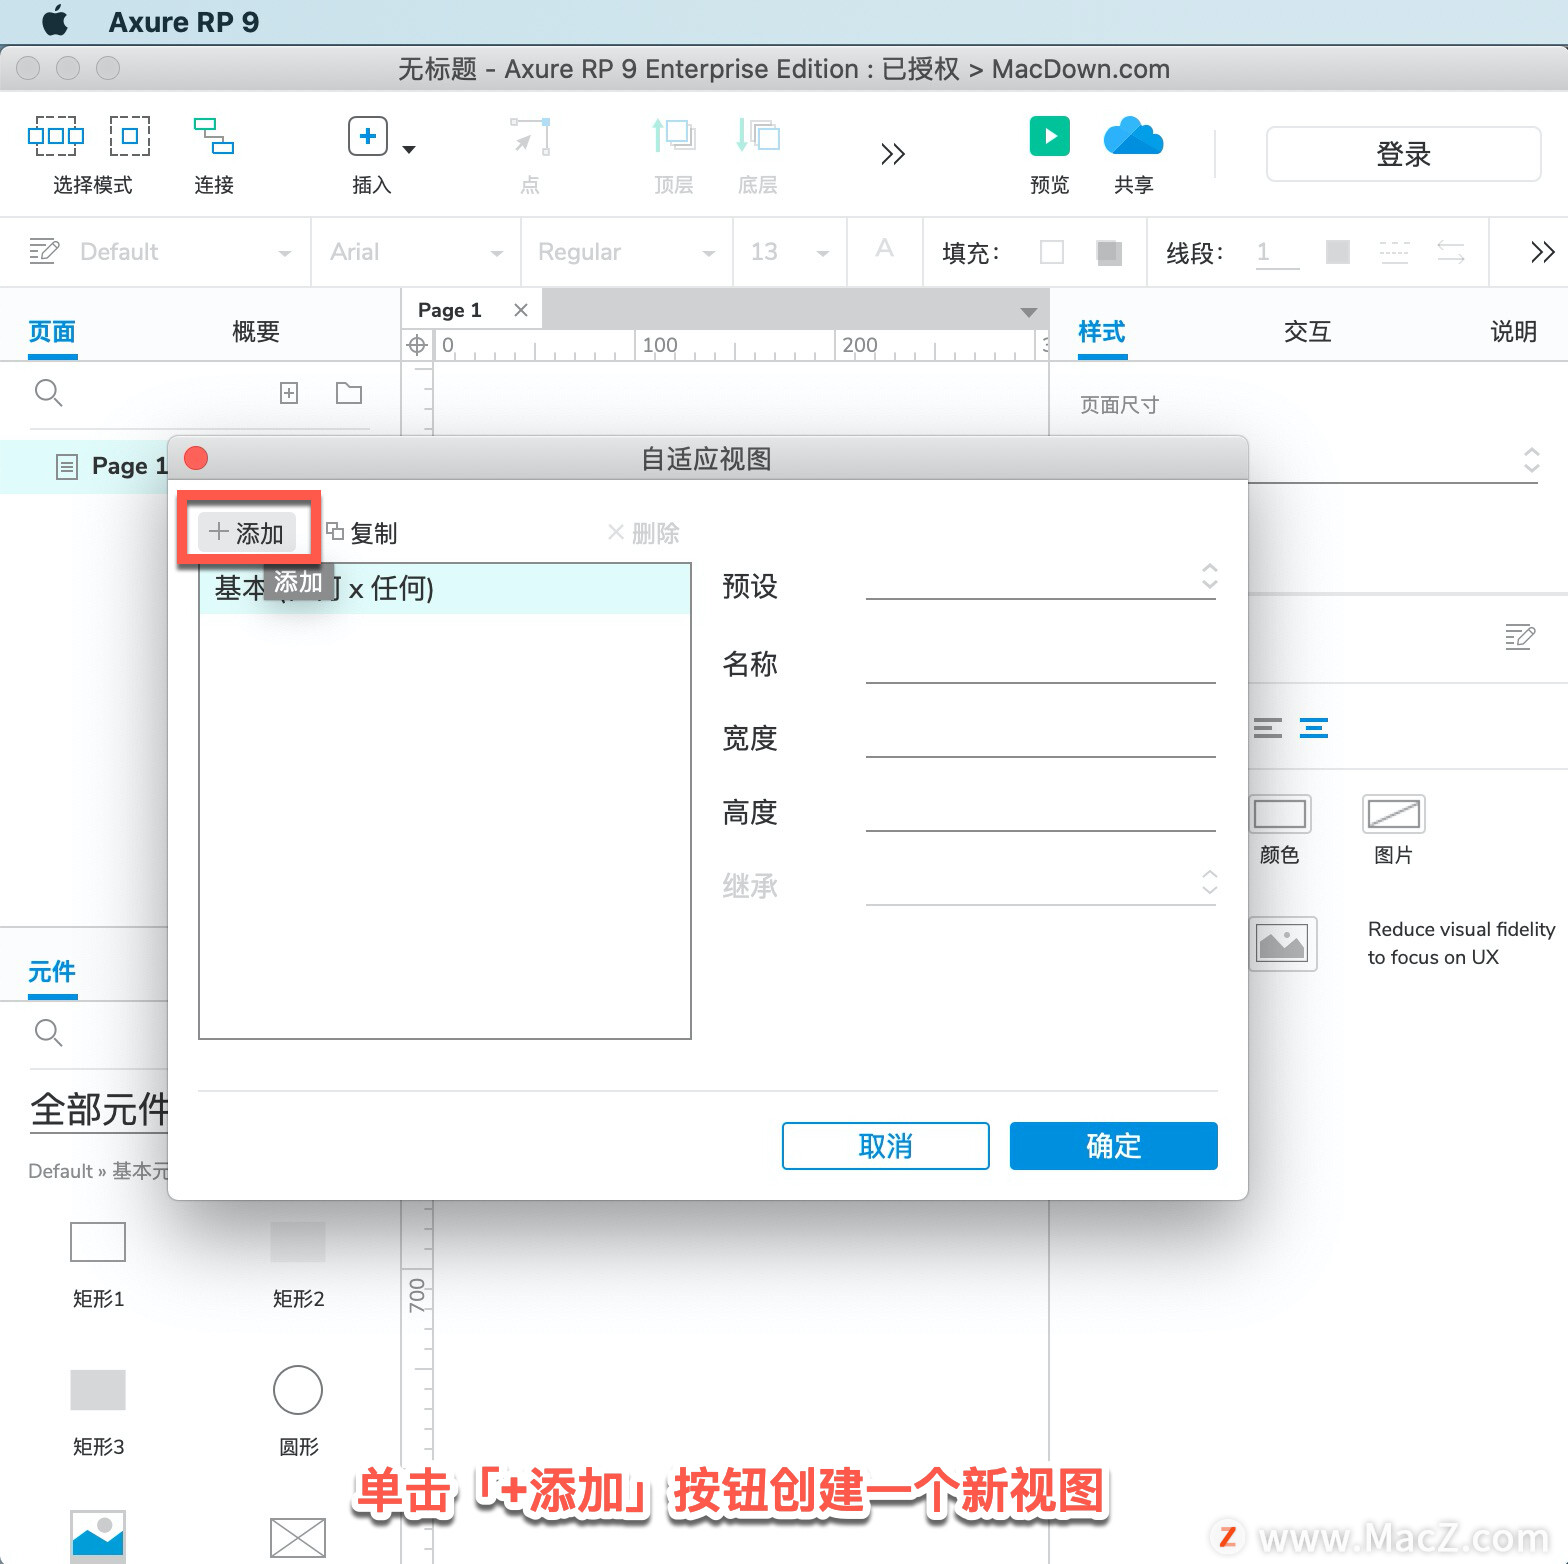
Task: Open the Preset (预设) dropdown
Action: pos(1041,579)
